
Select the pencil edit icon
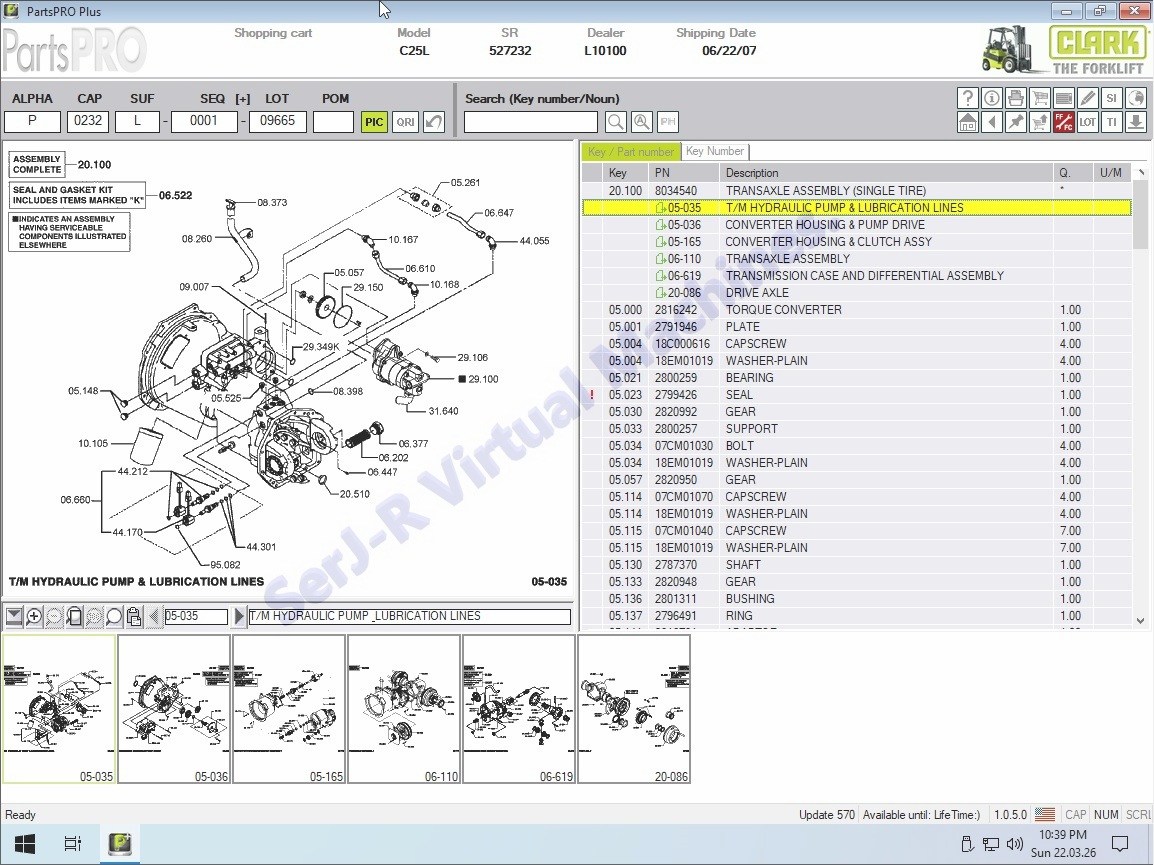point(1088,98)
